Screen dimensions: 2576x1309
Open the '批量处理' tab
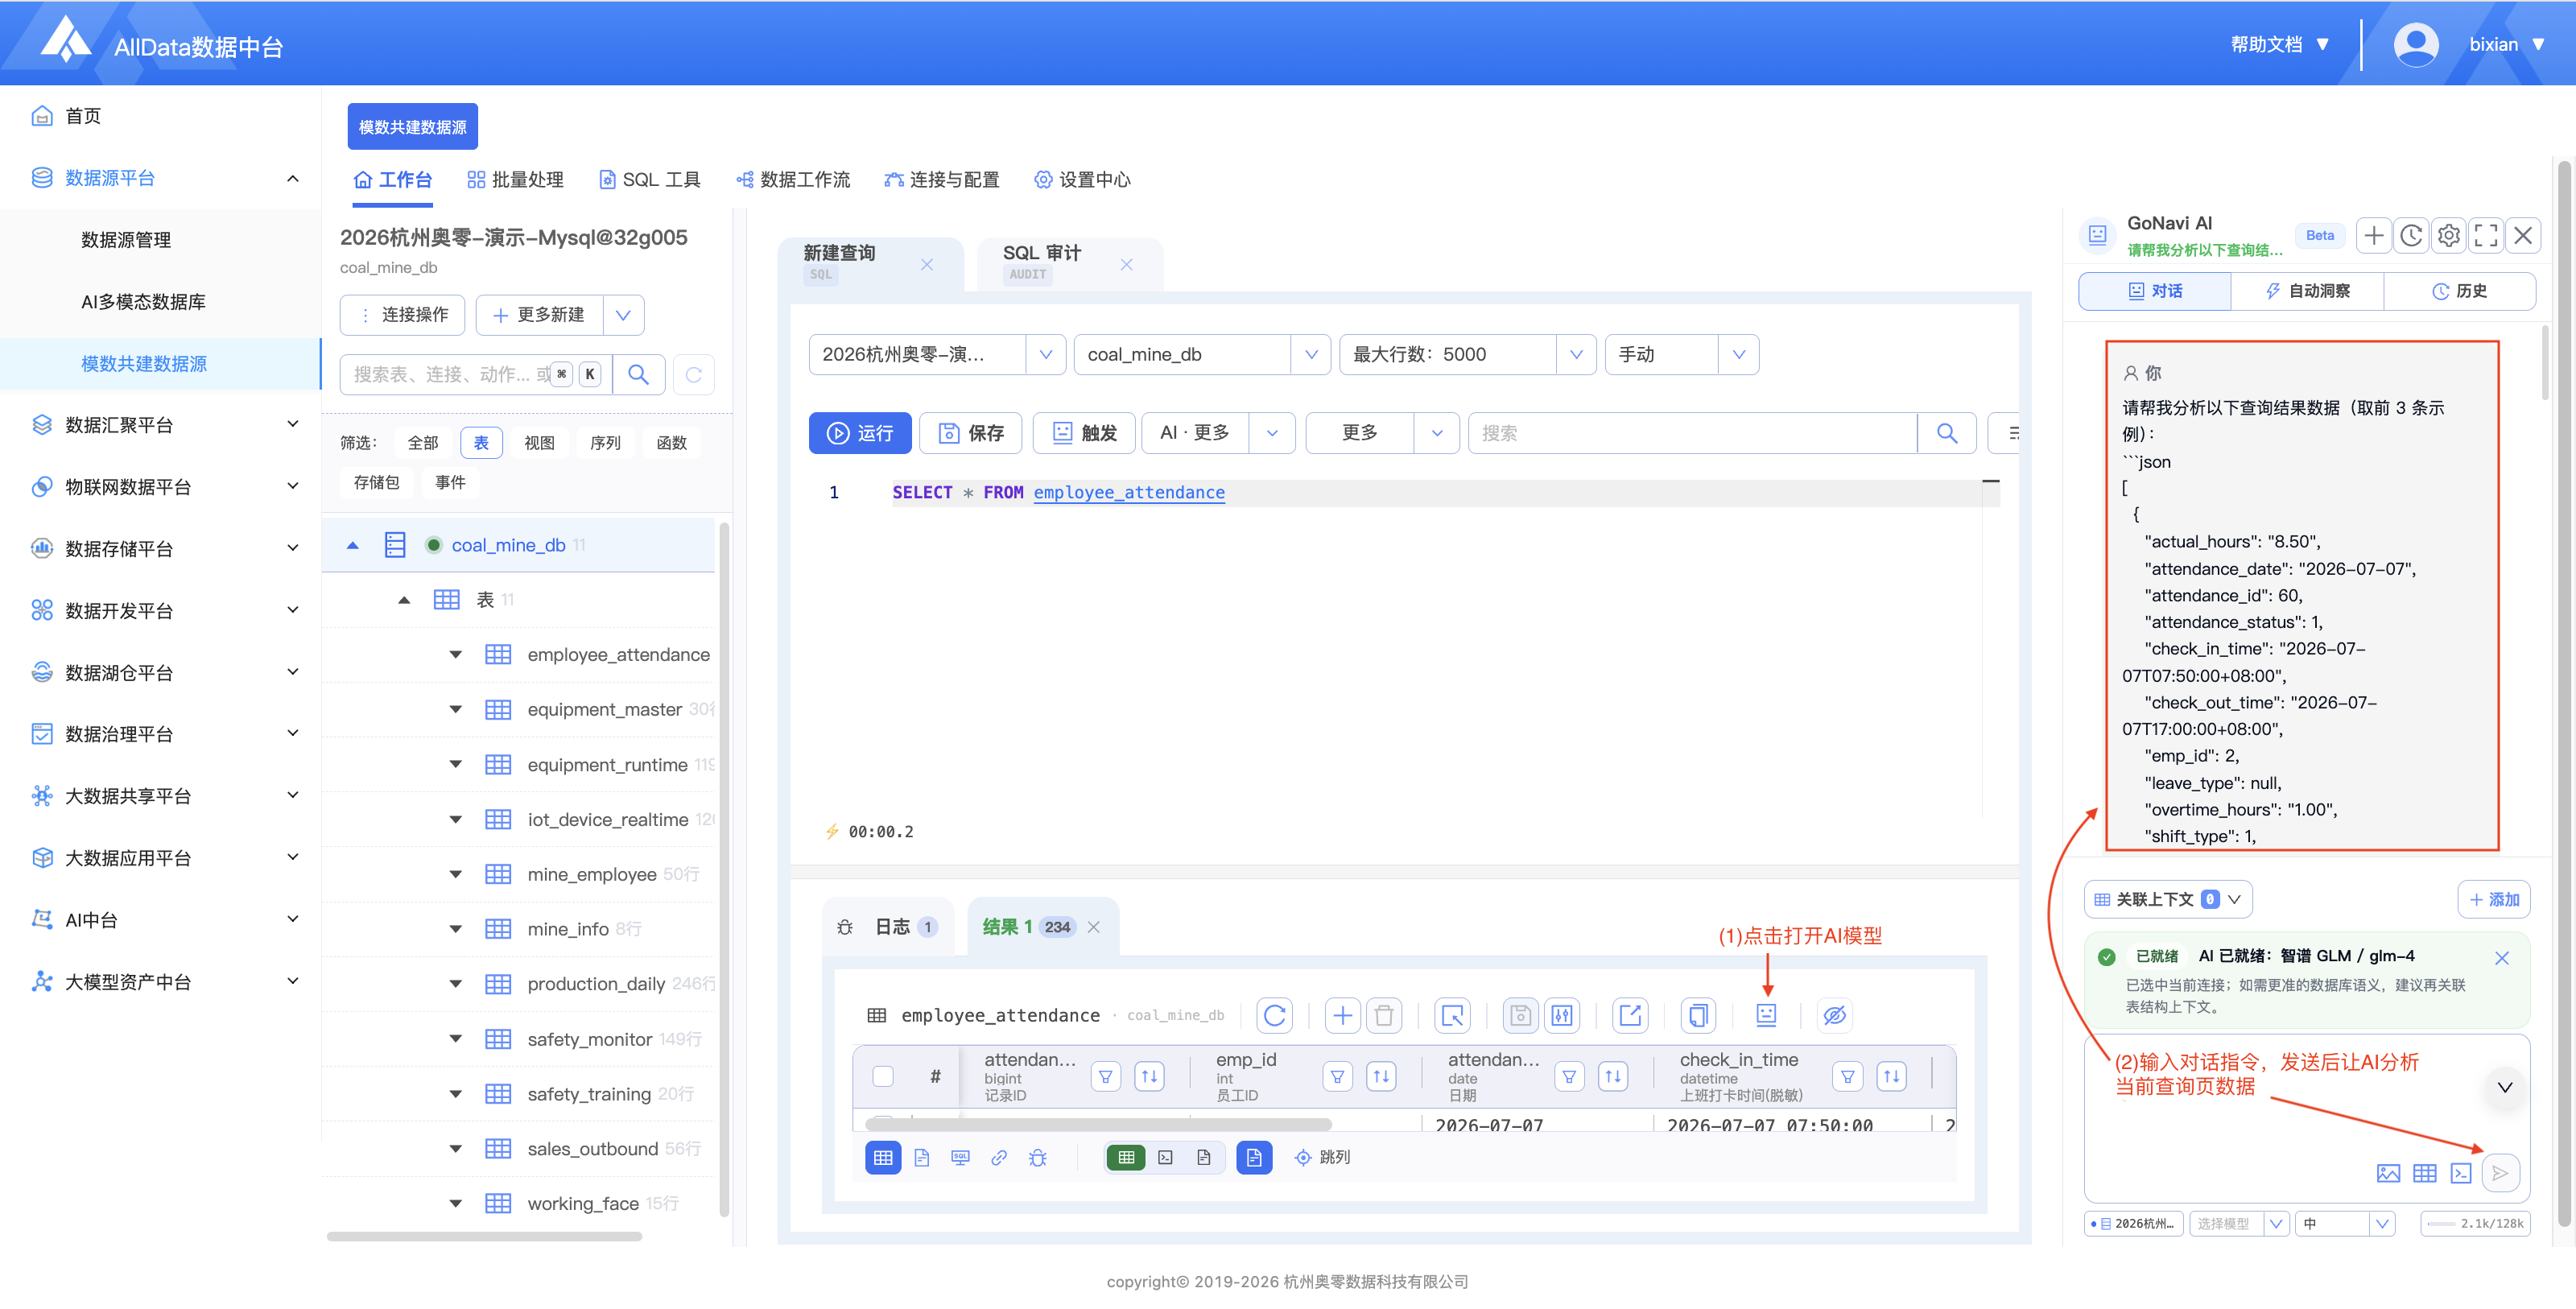point(515,180)
